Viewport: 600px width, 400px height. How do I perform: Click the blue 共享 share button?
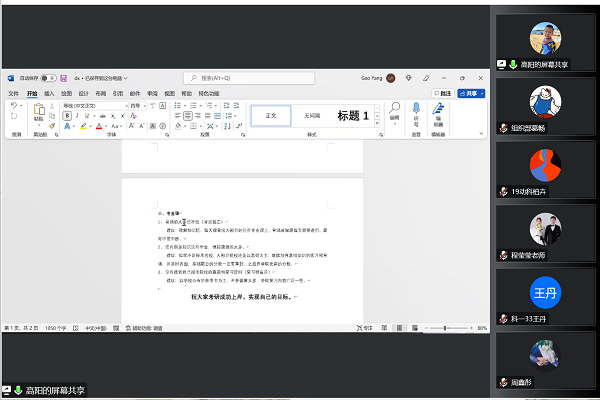pyautogui.click(x=471, y=93)
